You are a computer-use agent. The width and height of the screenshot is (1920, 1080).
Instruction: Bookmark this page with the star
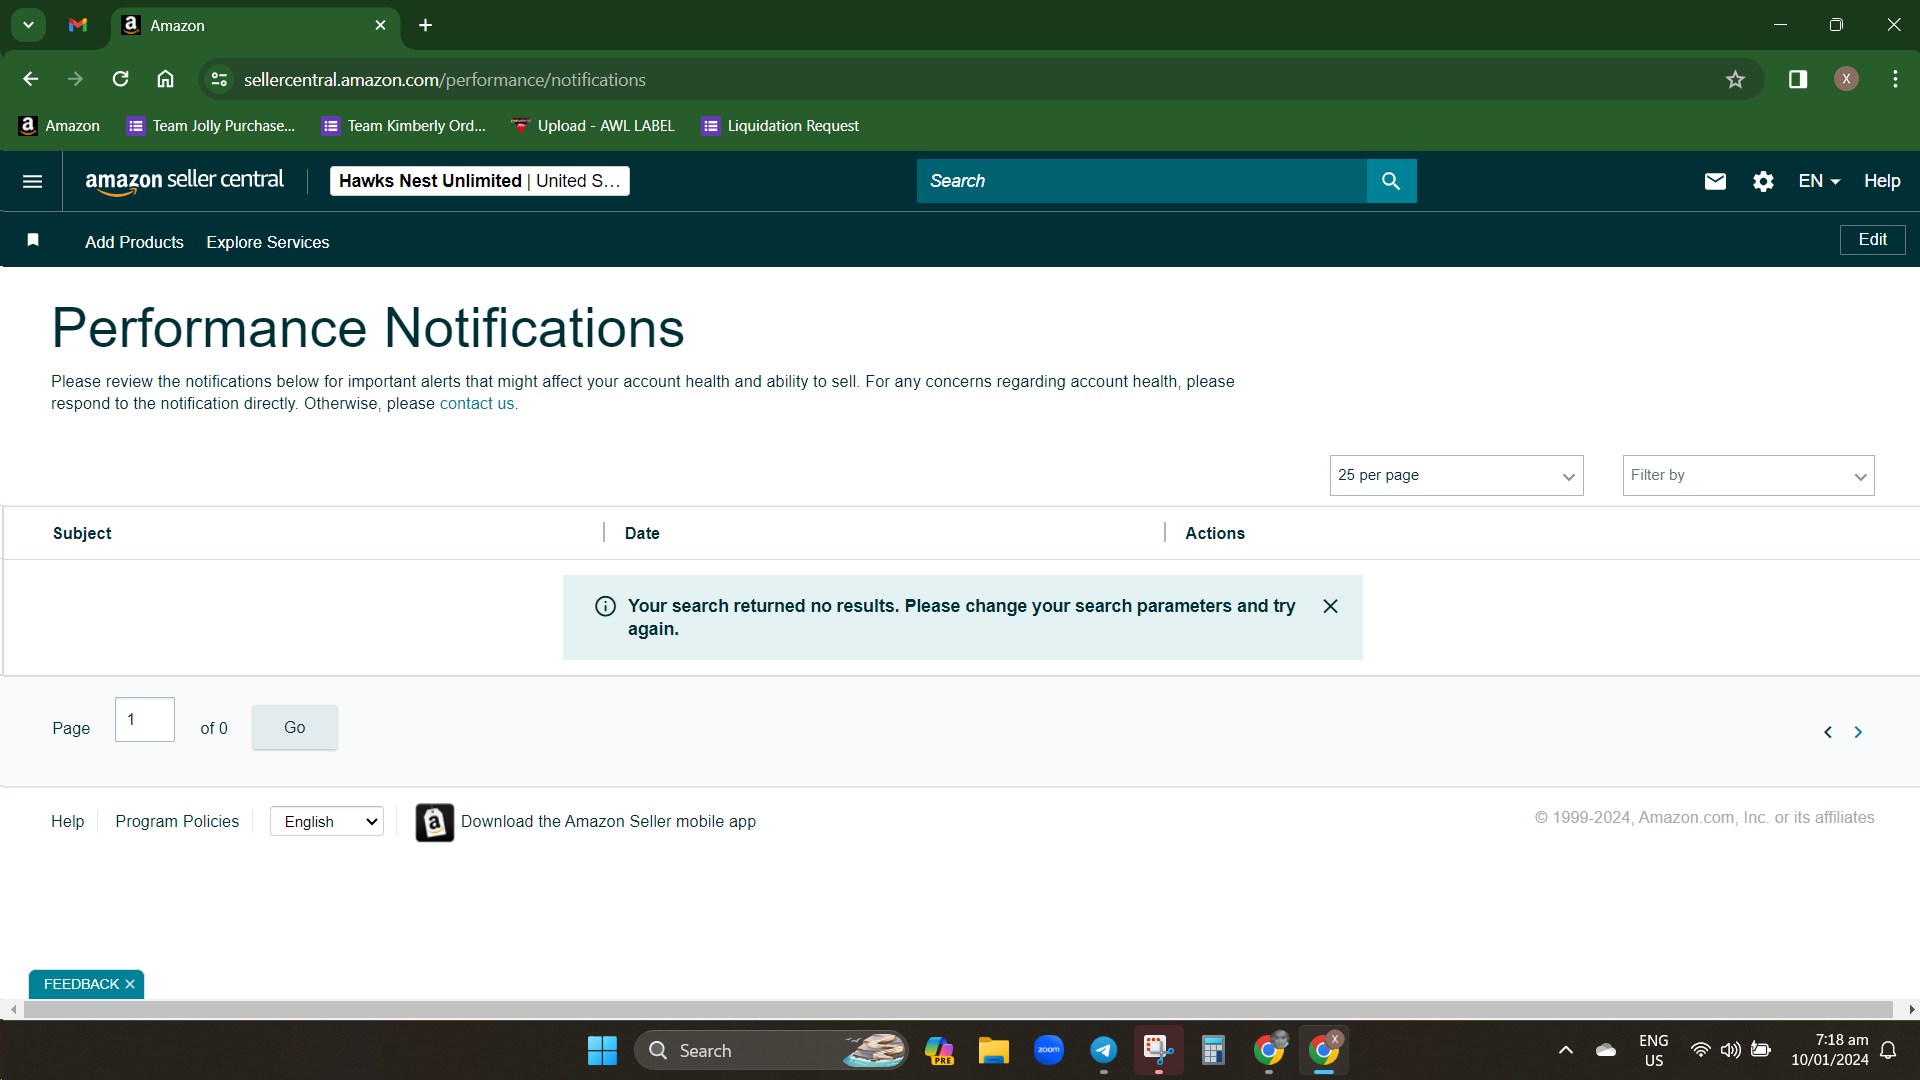click(1735, 79)
